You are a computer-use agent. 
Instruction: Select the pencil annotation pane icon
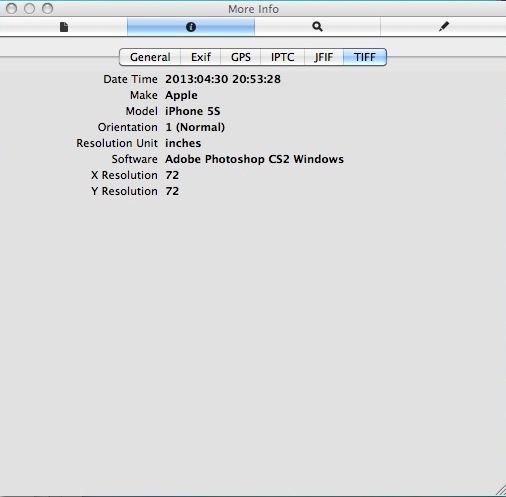pos(444,26)
